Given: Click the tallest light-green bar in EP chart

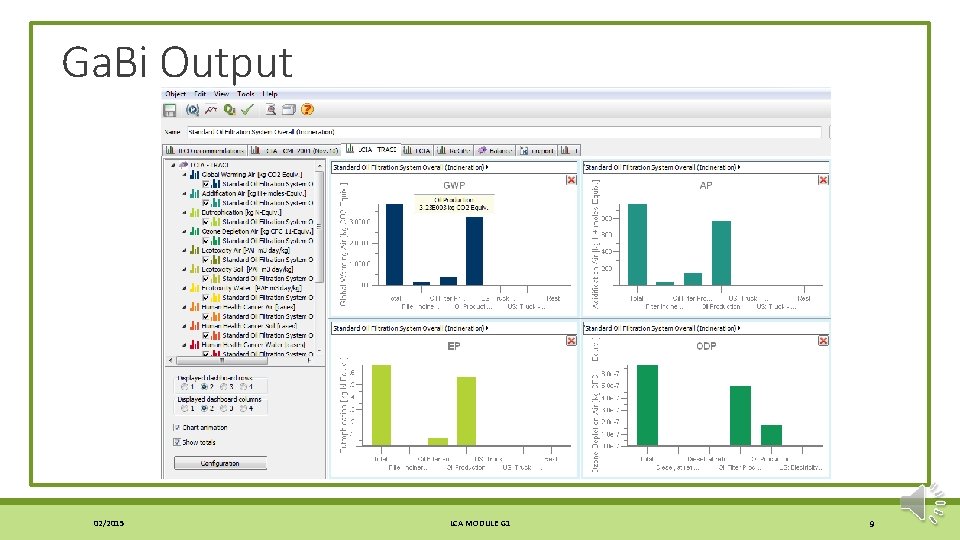Looking at the screenshot, I should pyautogui.click(x=381, y=405).
